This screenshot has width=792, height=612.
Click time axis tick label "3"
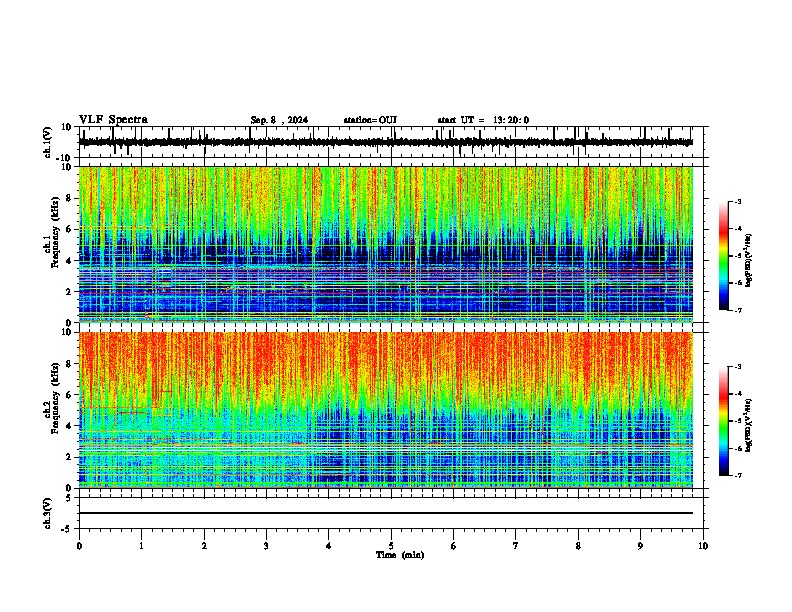(x=266, y=546)
